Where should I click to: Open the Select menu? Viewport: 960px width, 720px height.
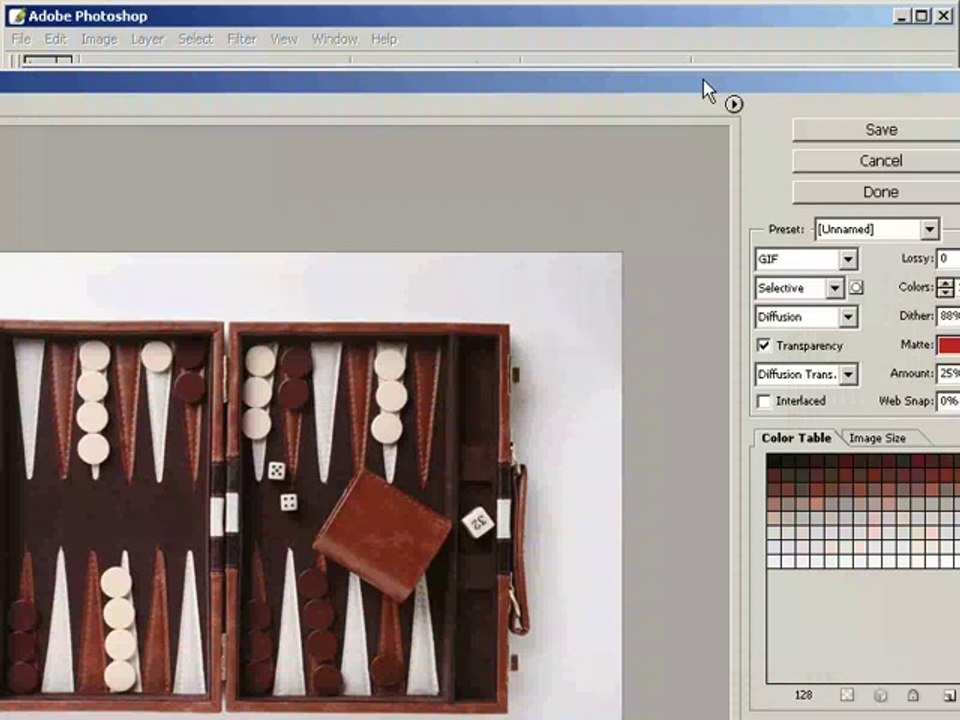click(195, 39)
